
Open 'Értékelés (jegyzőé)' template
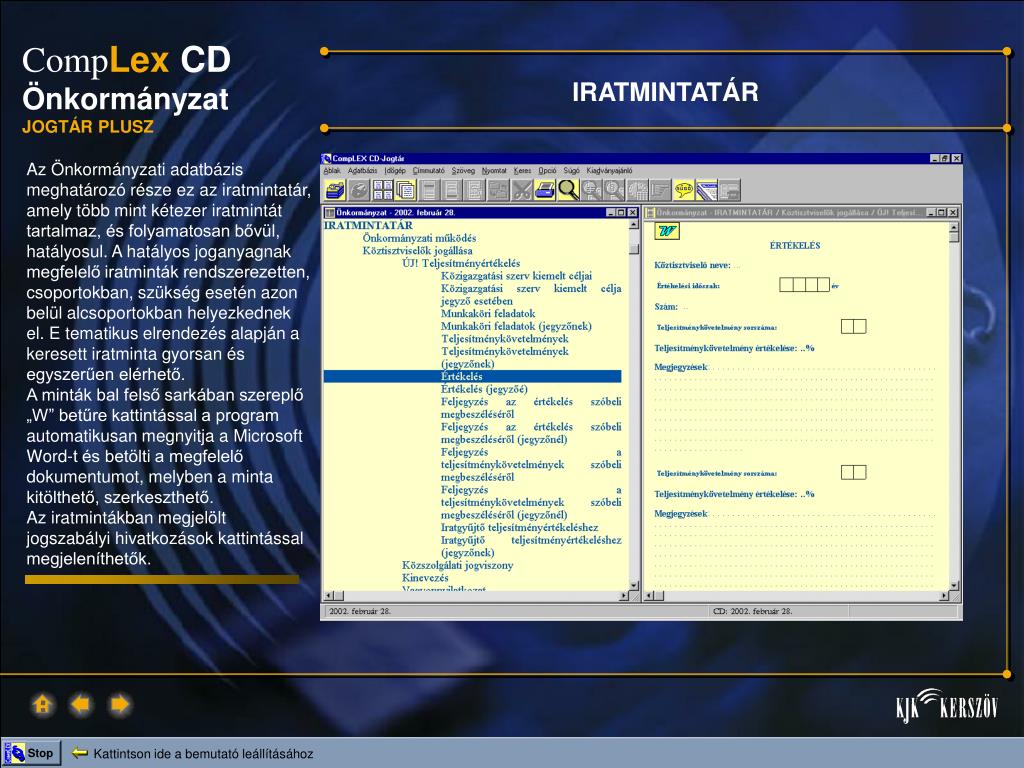click(x=484, y=389)
